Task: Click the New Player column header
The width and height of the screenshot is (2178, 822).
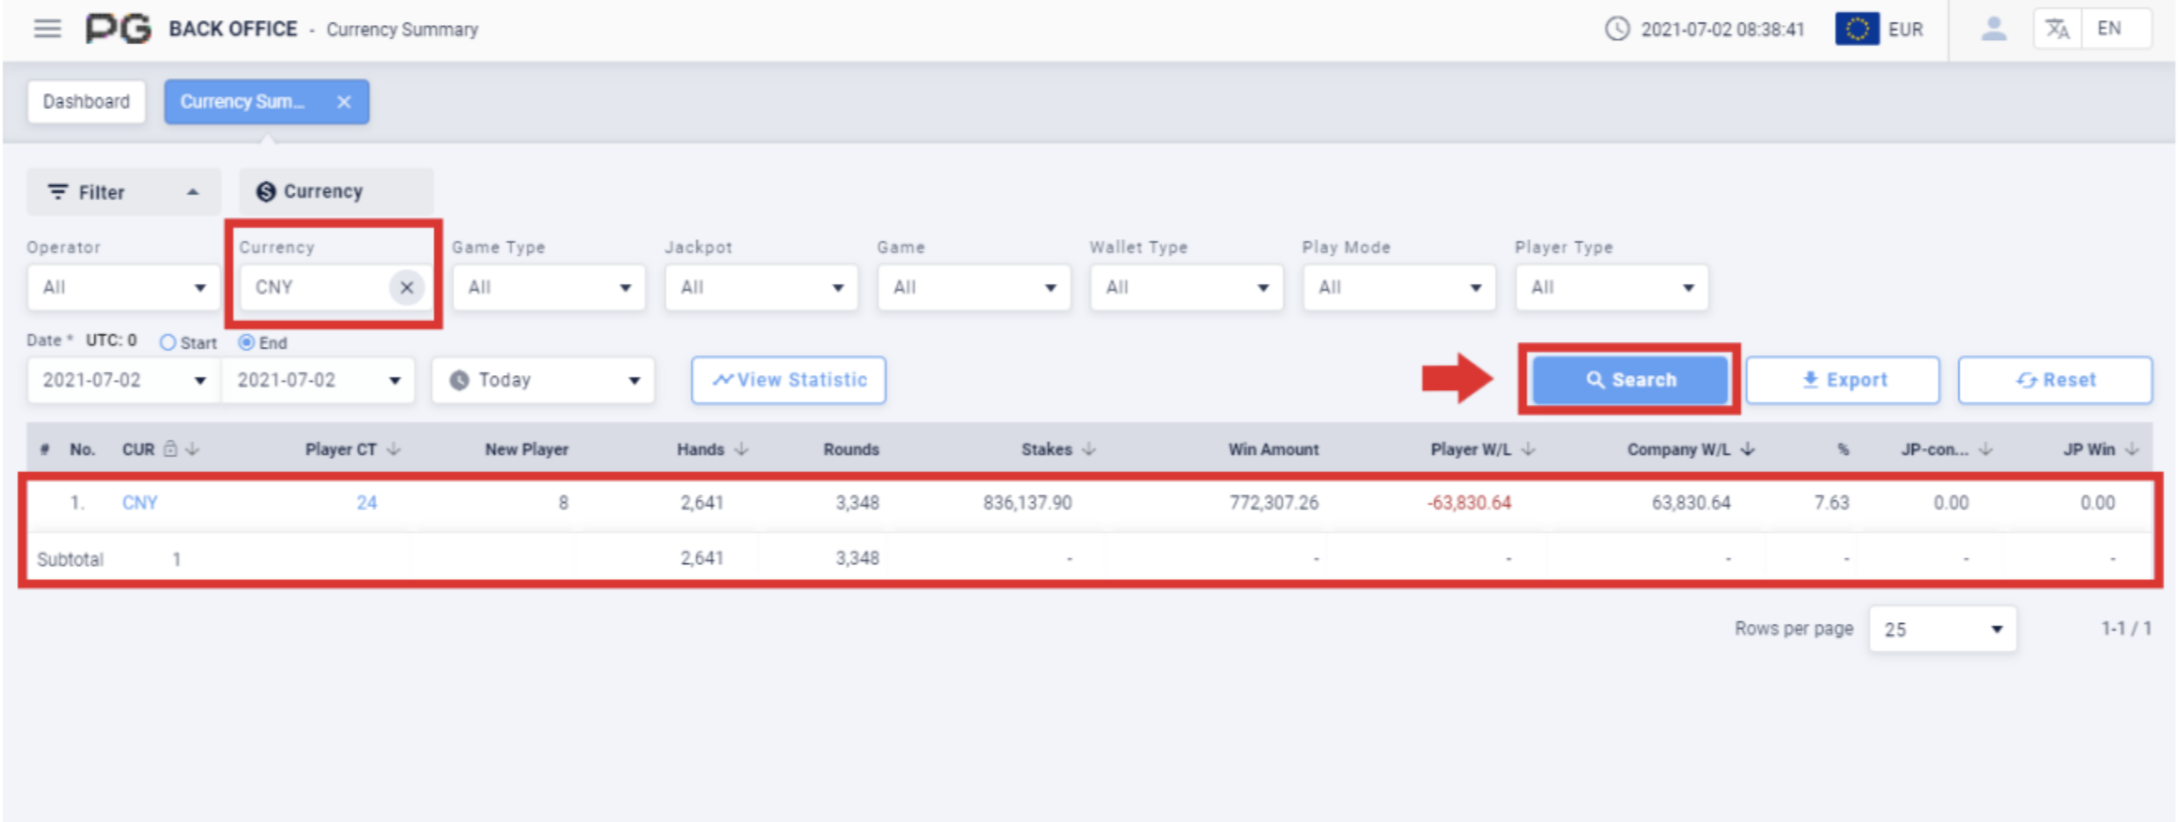Action: pyautogui.click(x=527, y=450)
